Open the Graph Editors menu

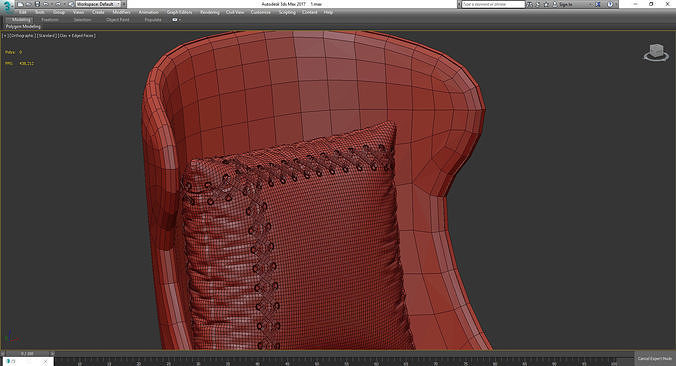[x=179, y=12]
